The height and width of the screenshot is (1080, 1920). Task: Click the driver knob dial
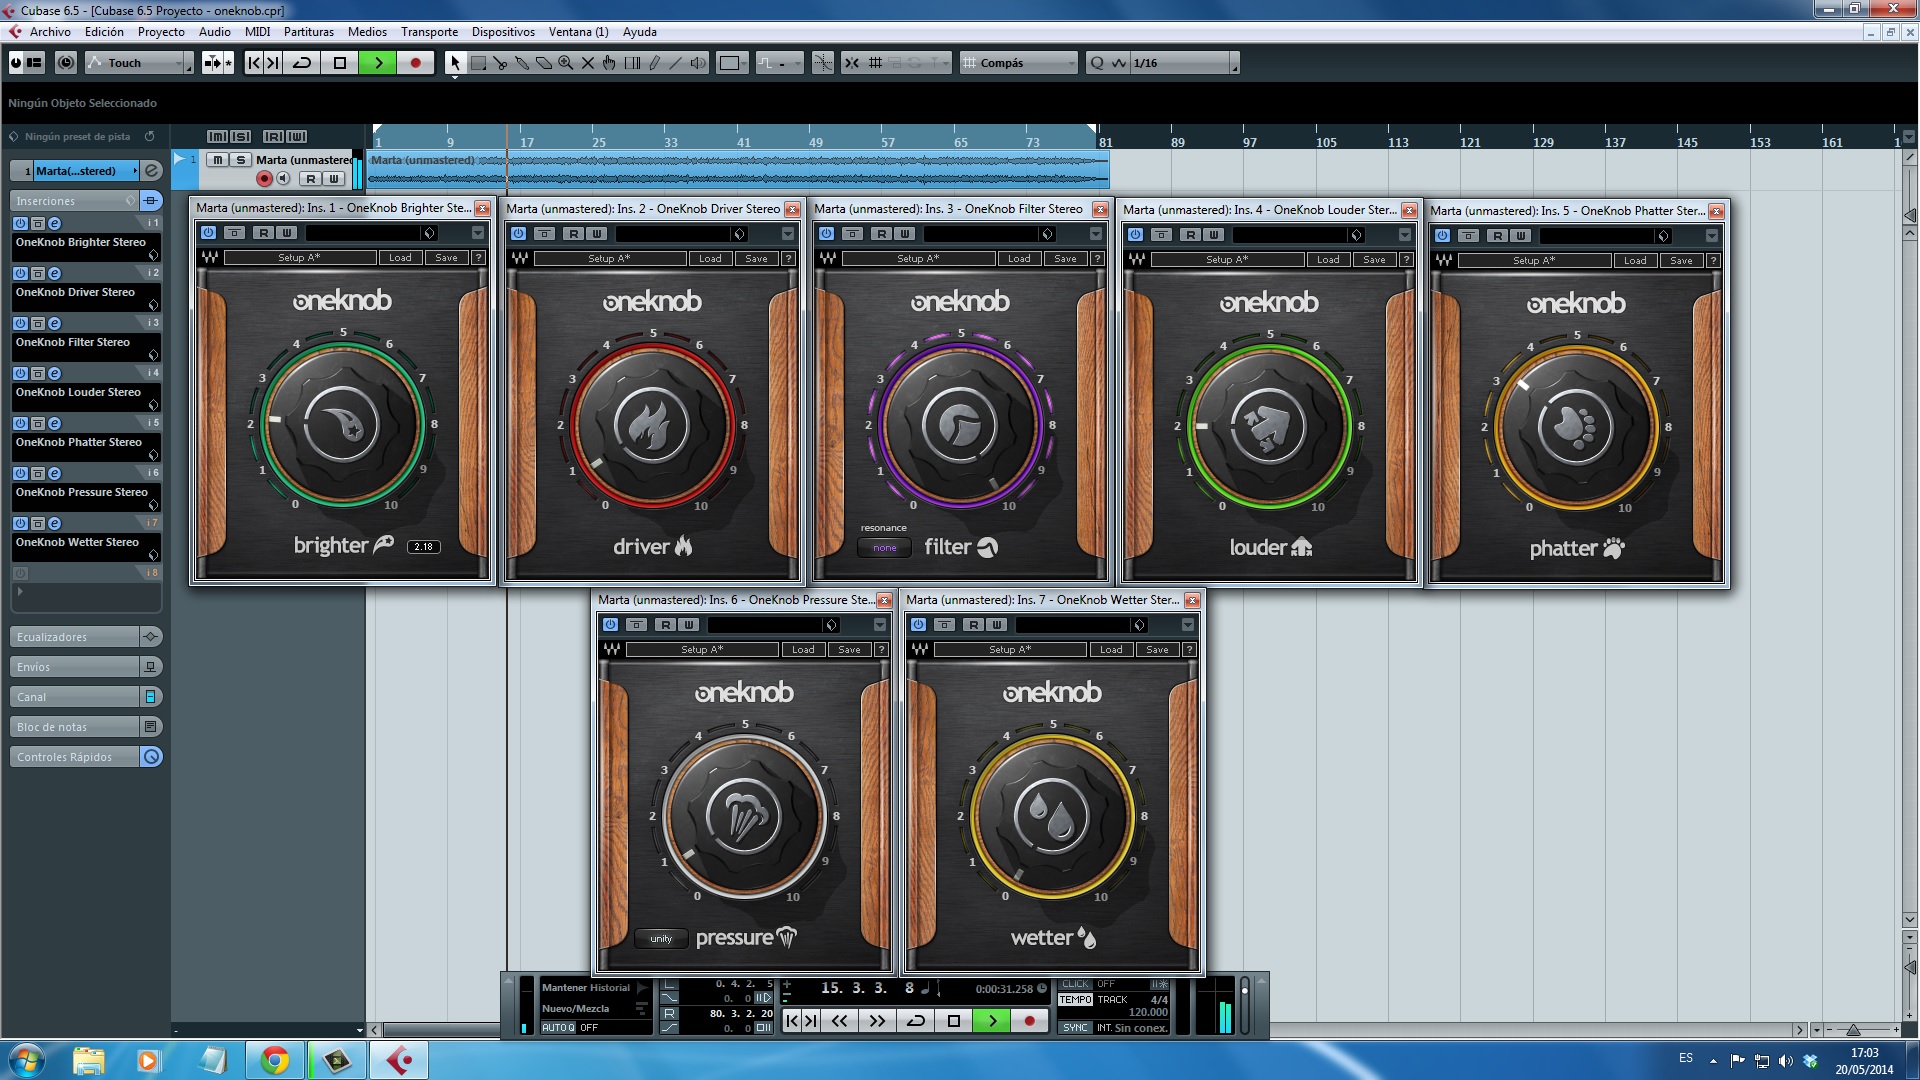coord(652,427)
